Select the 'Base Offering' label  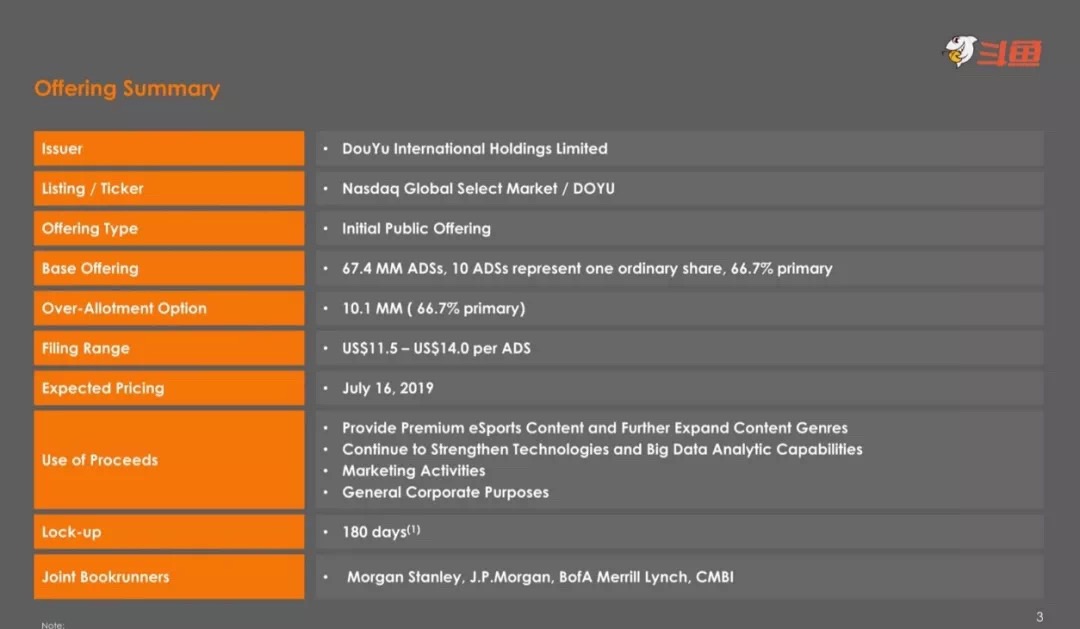(x=169, y=268)
